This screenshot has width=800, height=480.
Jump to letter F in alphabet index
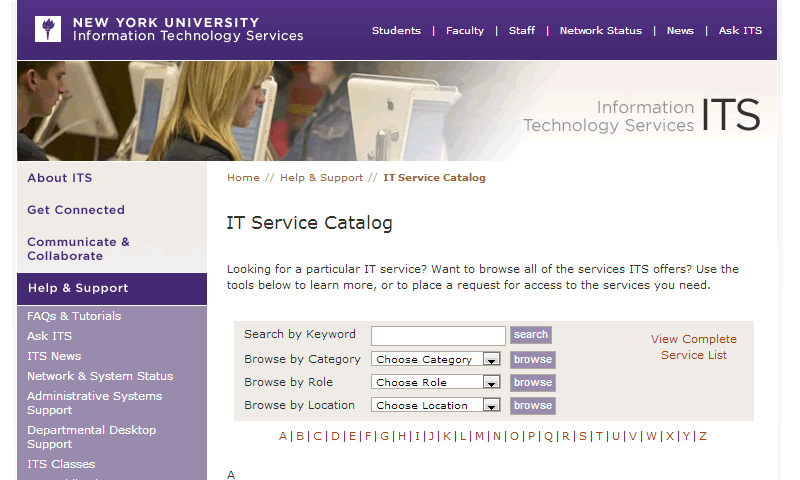(x=368, y=436)
